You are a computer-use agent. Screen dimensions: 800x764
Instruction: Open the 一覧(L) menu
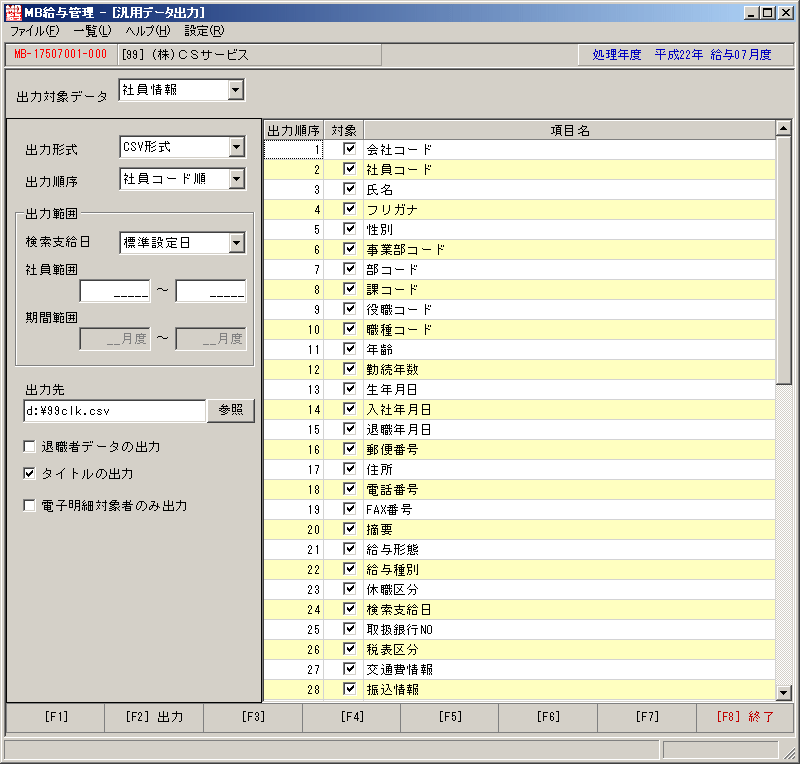(x=92, y=31)
